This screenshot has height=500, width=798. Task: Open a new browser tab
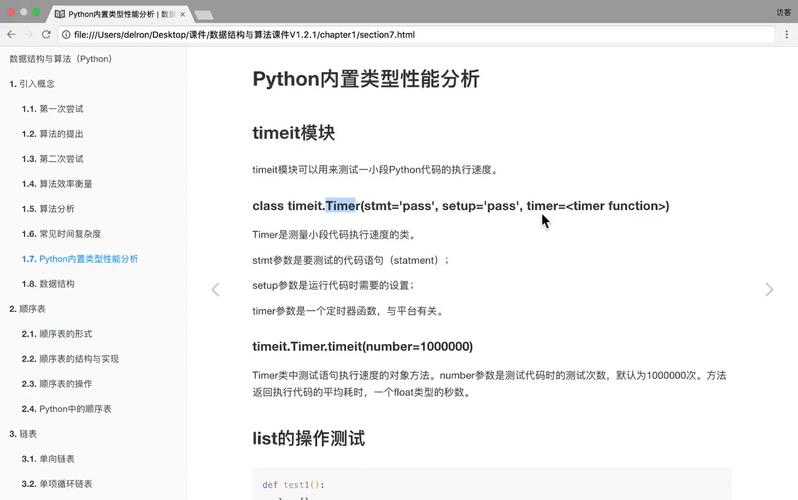click(204, 15)
